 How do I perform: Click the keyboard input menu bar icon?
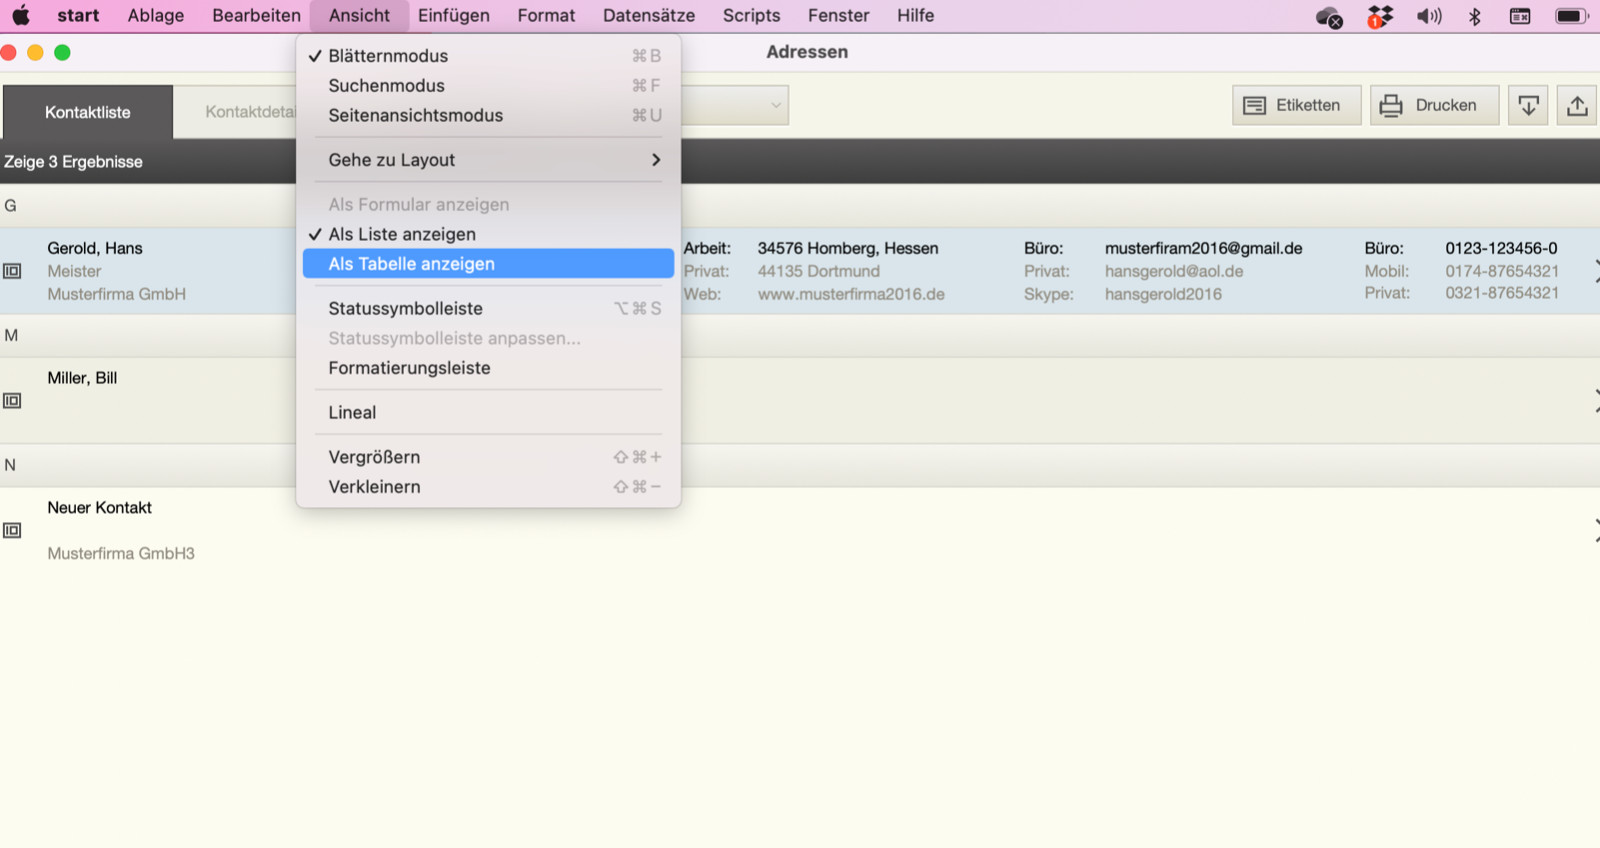(1520, 16)
